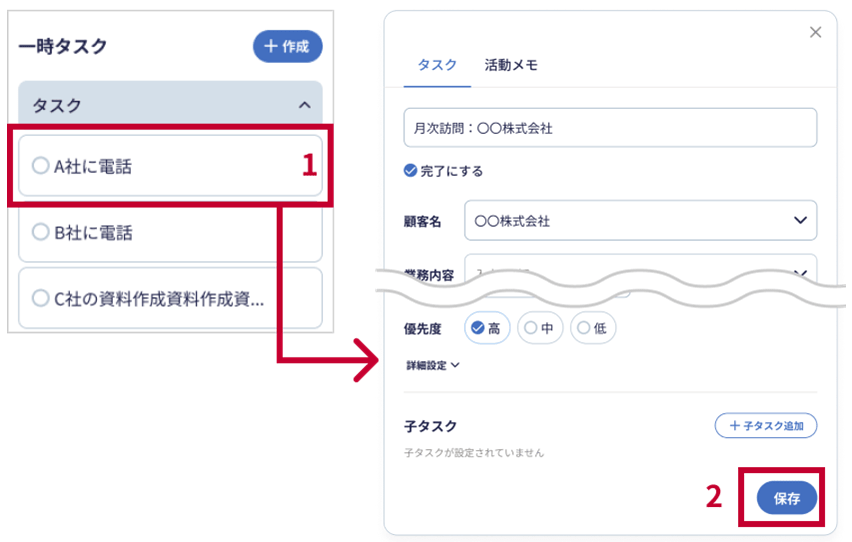The width and height of the screenshot is (852, 542).
Task: Select 中 priority option
Action: coord(541,327)
